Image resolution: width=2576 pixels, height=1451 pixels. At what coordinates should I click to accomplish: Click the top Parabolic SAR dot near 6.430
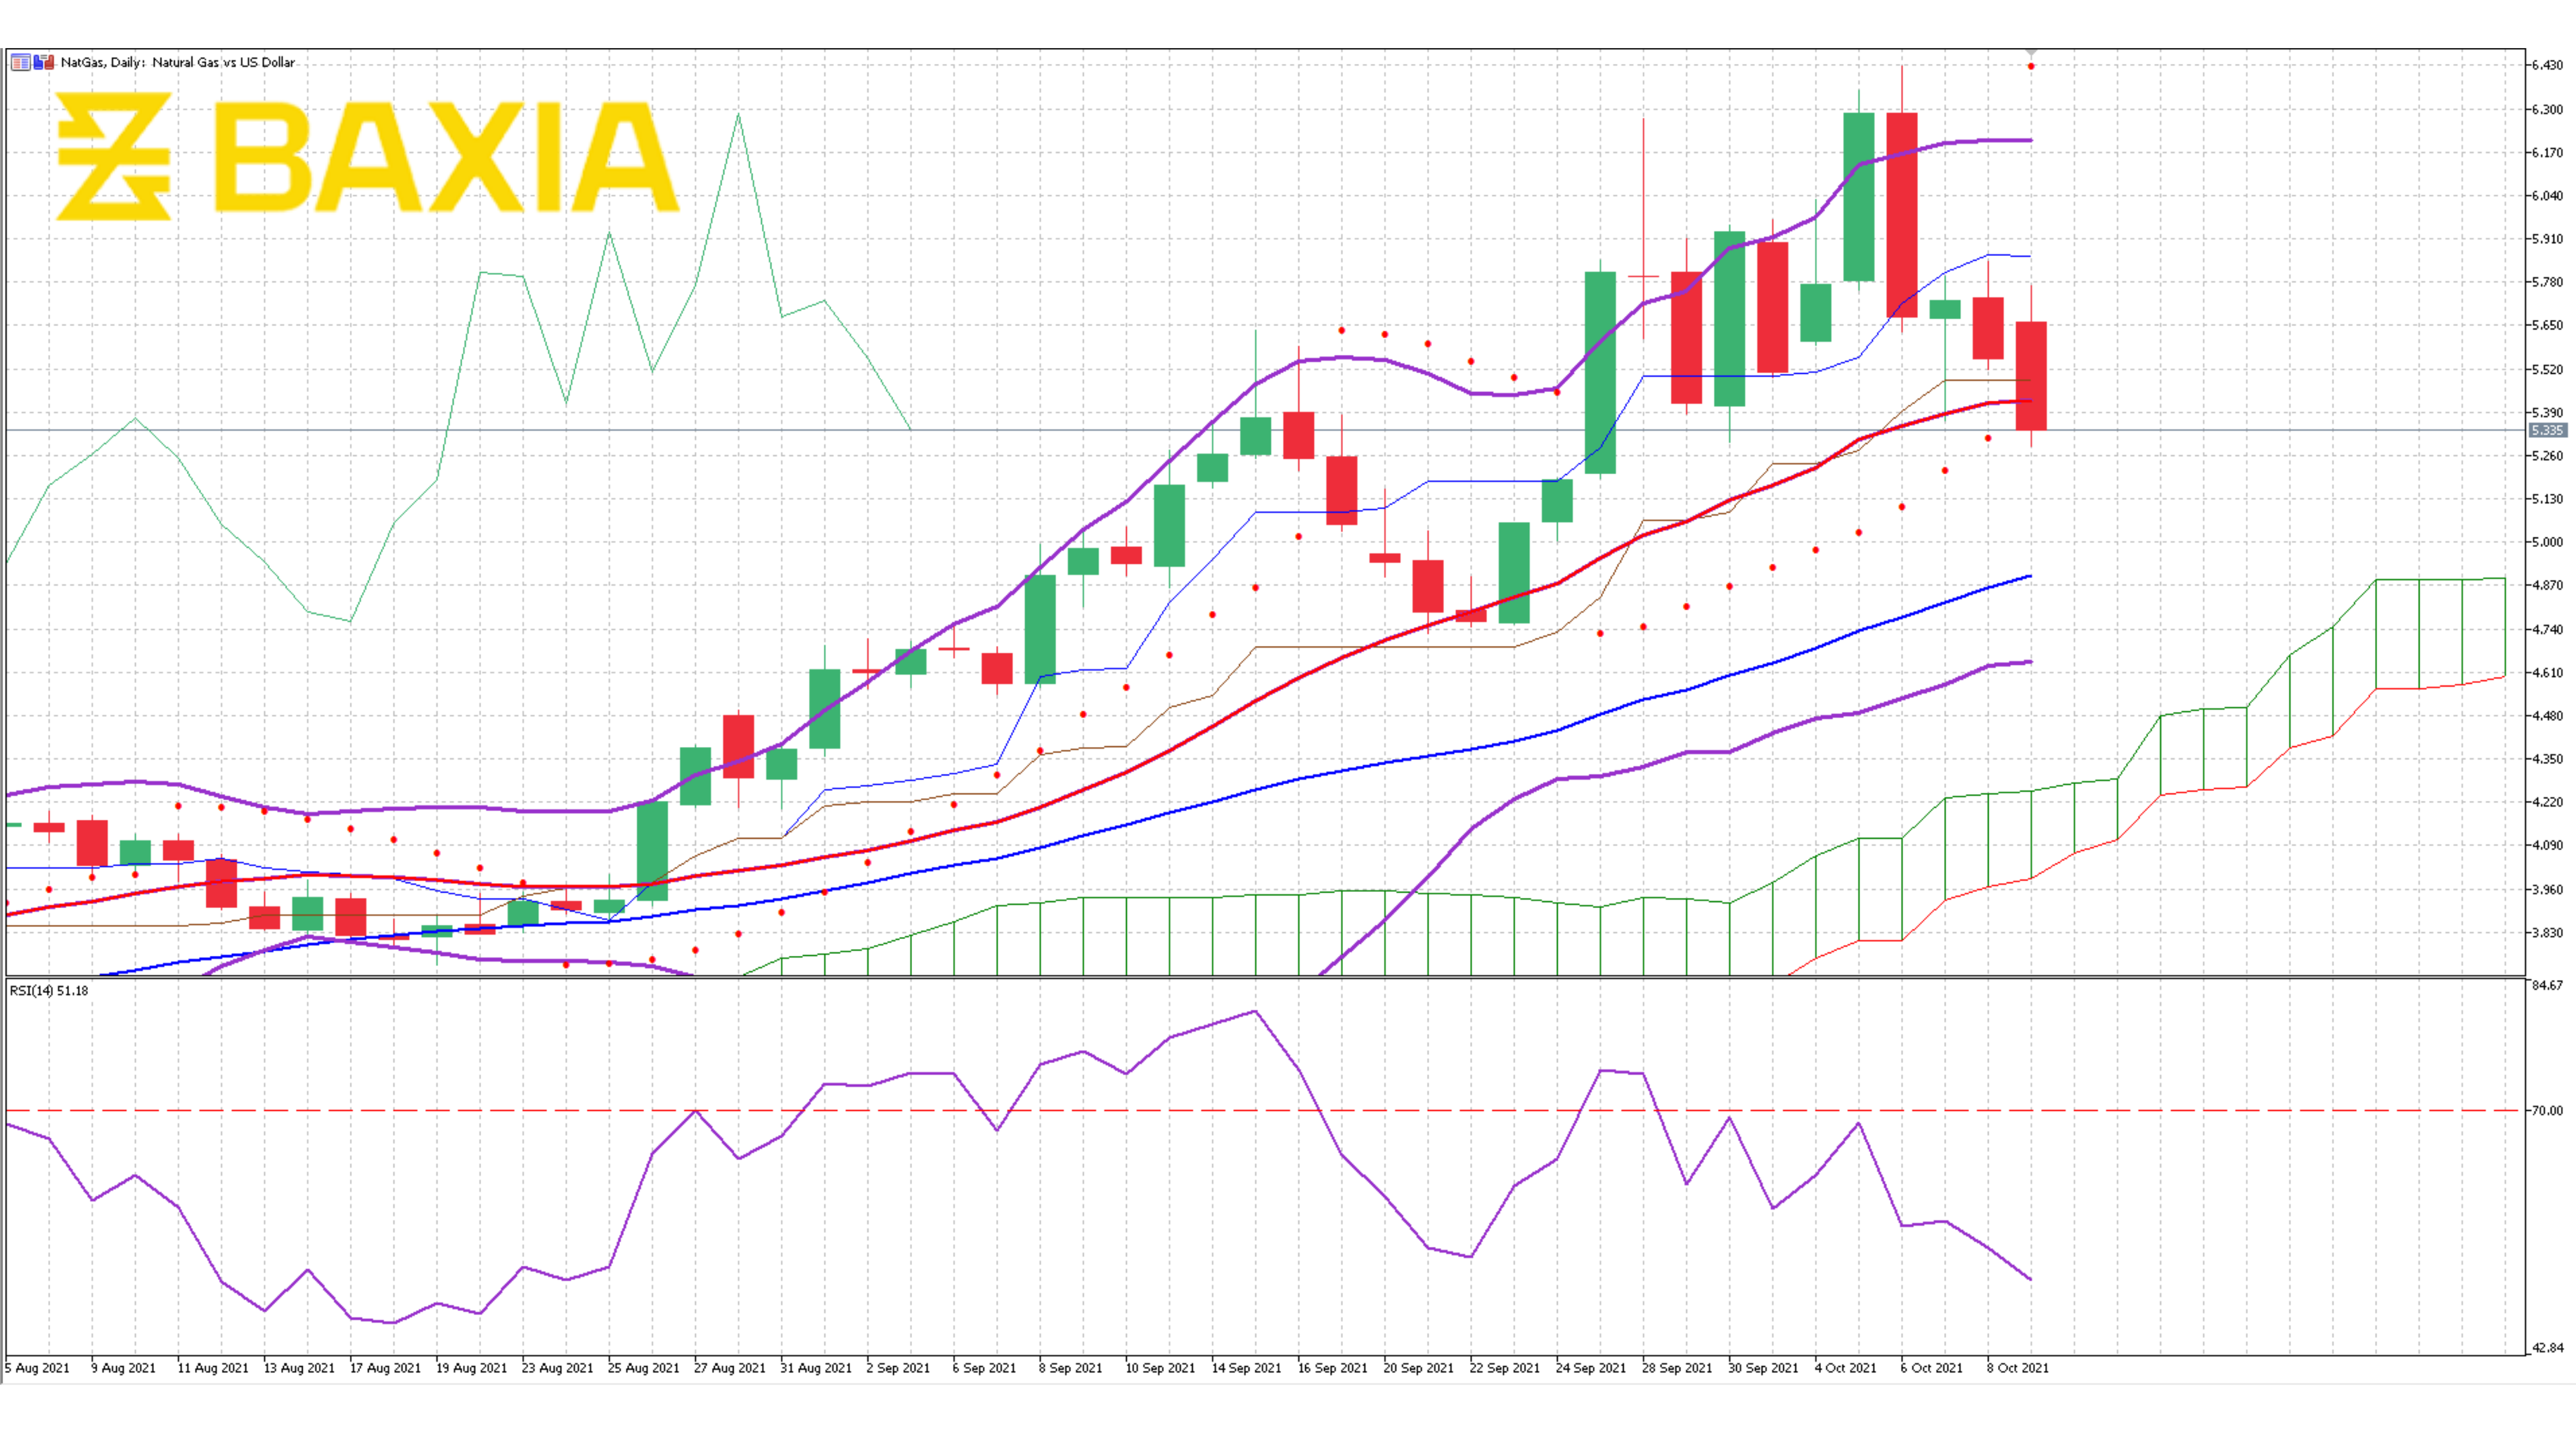(2031, 66)
